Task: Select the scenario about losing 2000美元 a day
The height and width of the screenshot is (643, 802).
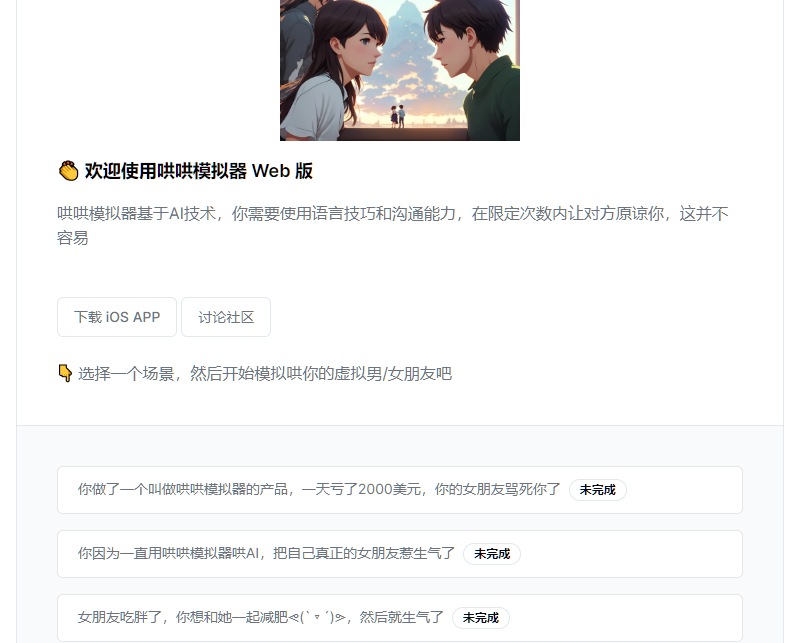Action: [399, 490]
